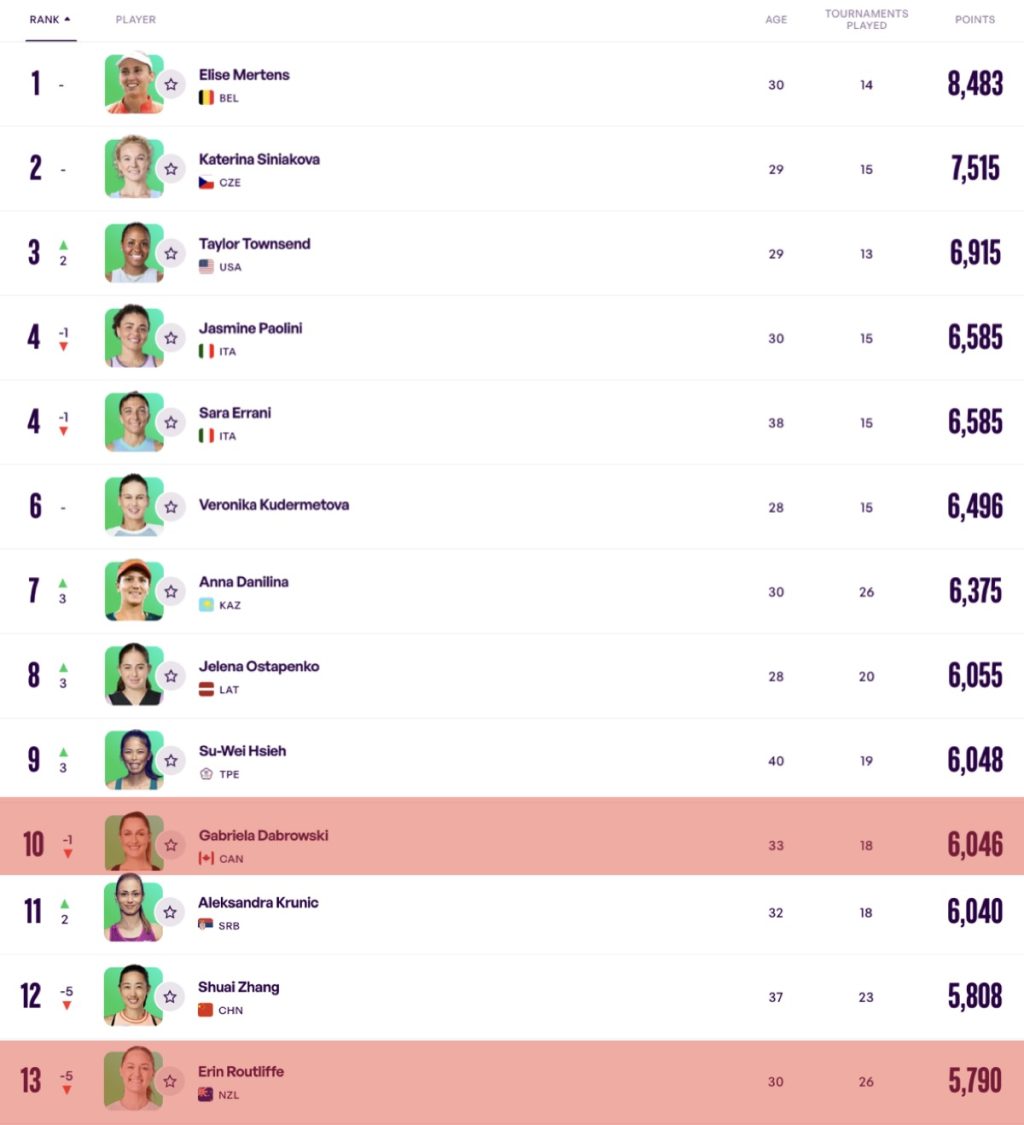Open Erin Routliffe's player profile link
The width and height of the screenshot is (1024, 1125).
click(240, 1071)
